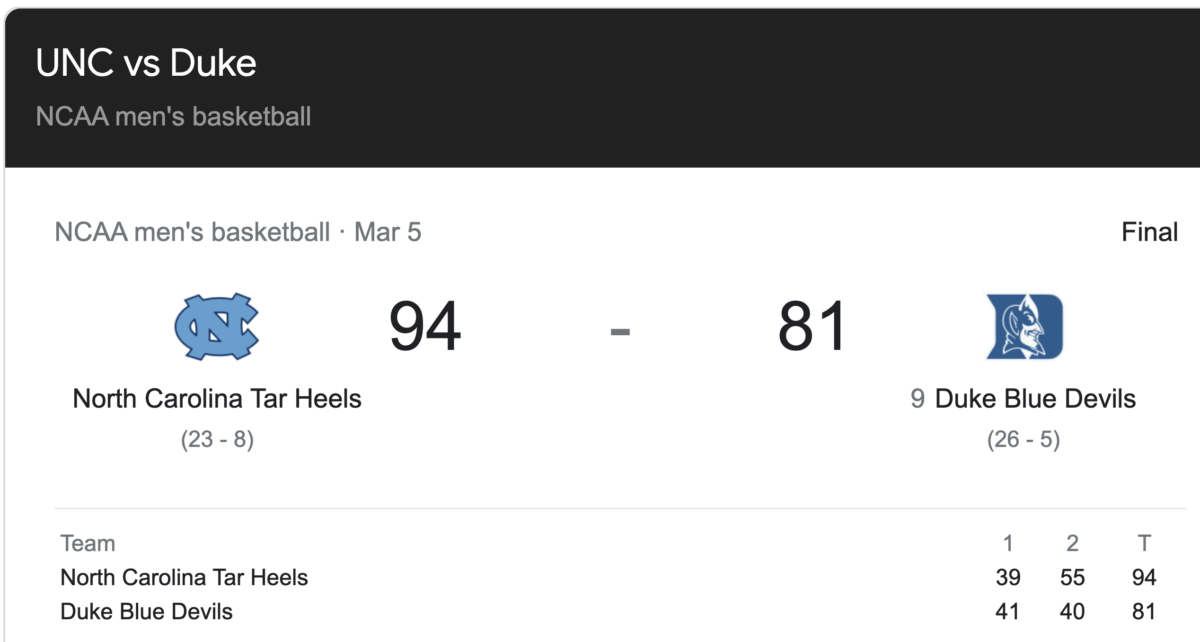Click the Blue Devils record (26 - 5)
Image resolution: width=1200 pixels, height=642 pixels.
pos(1023,440)
